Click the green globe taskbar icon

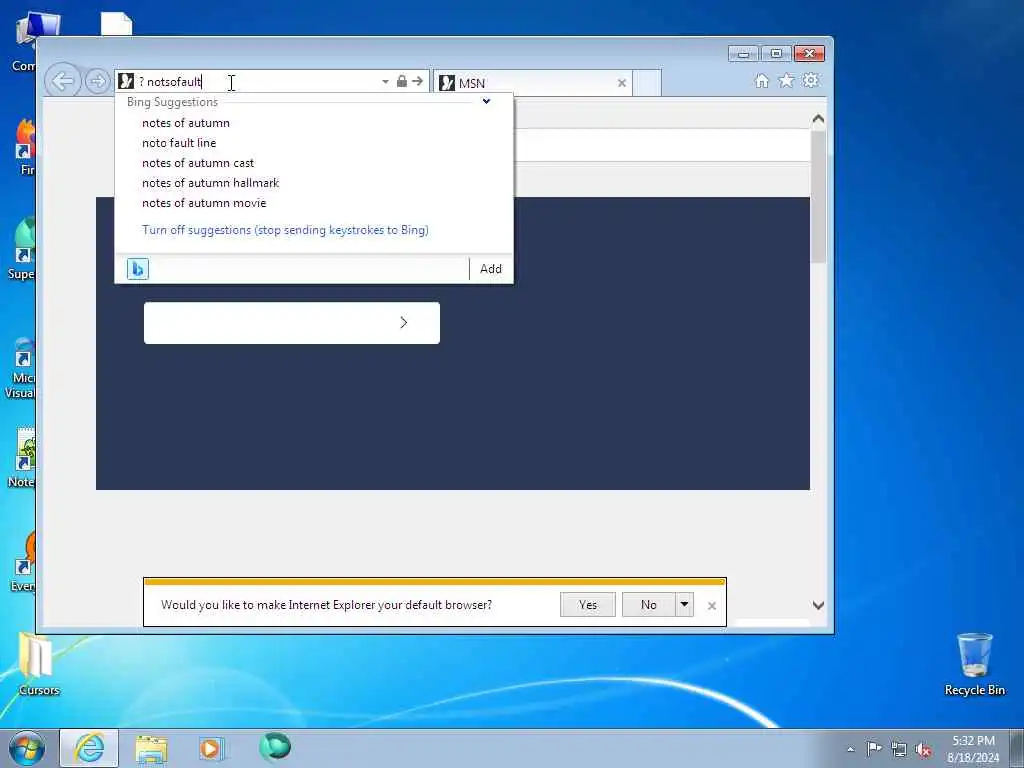point(275,747)
